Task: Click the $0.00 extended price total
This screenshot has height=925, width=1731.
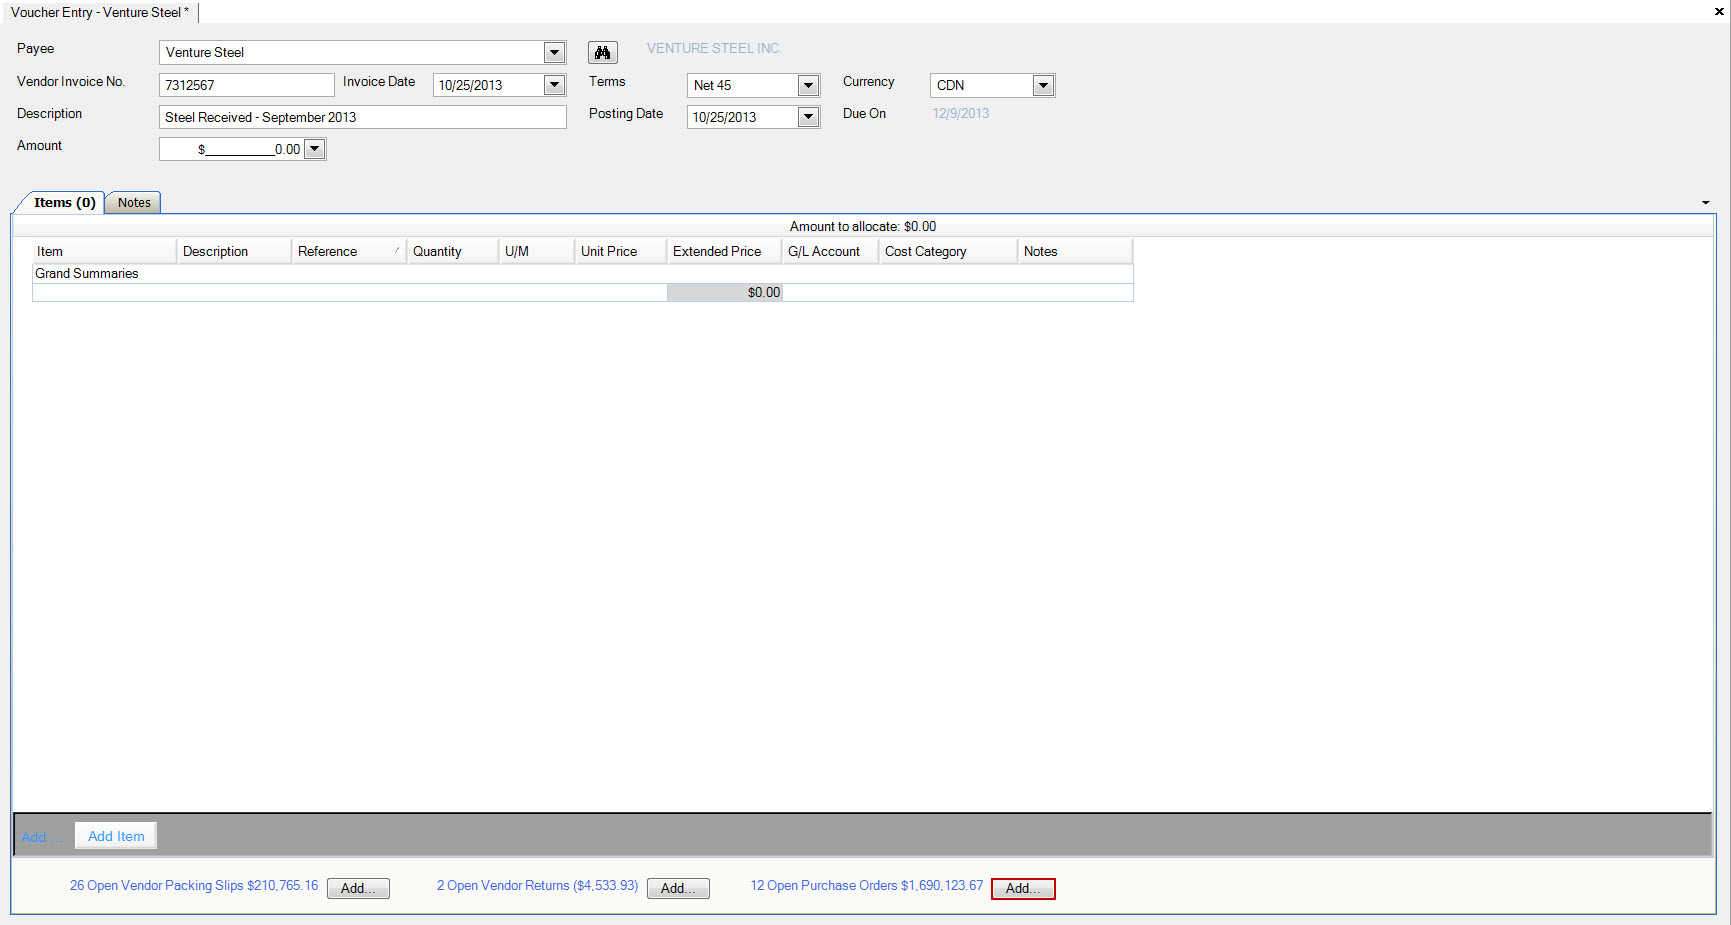Action: coord(725,292)
